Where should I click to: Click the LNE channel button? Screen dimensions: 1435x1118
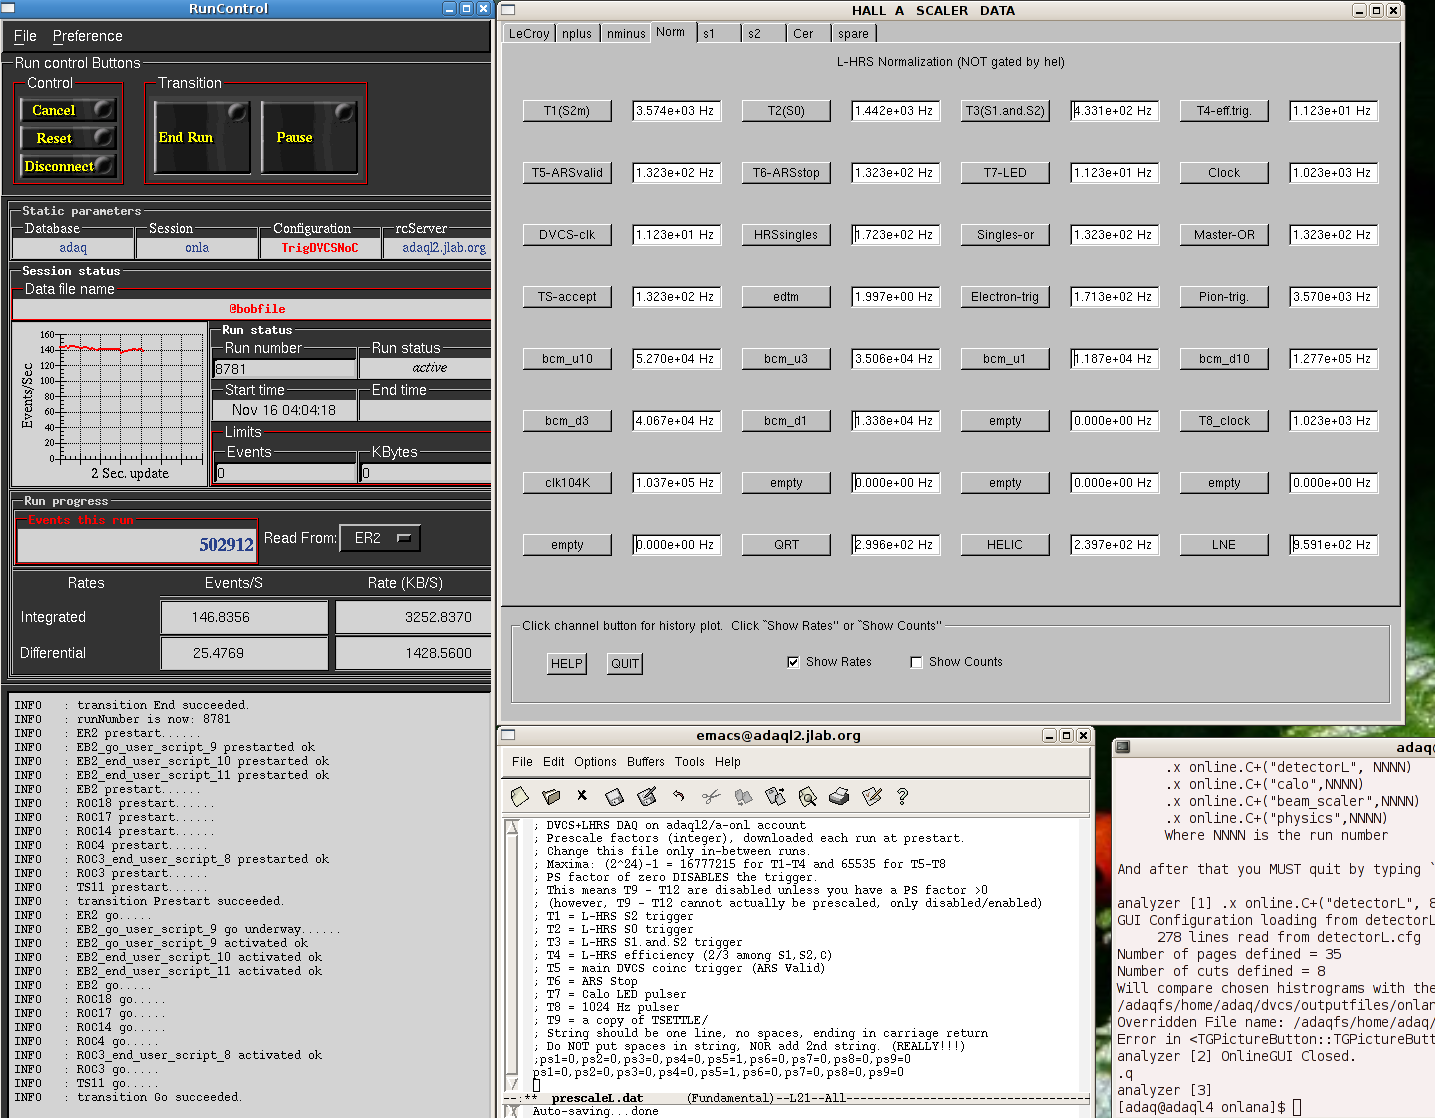pyautogui.click(x=1224, y=545)
